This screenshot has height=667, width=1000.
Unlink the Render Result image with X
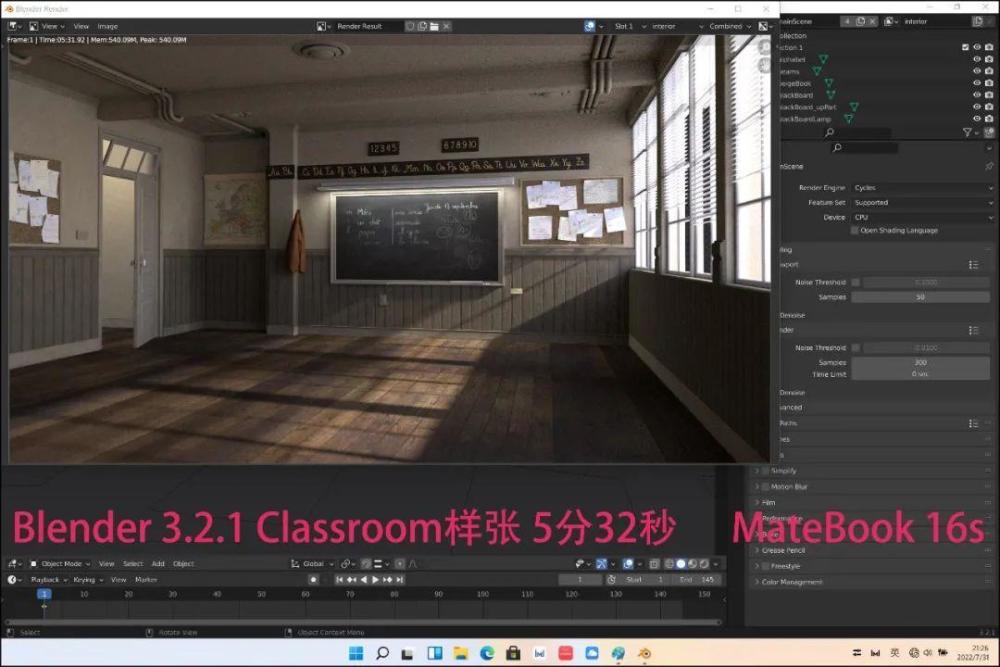[x=446, y=26]
